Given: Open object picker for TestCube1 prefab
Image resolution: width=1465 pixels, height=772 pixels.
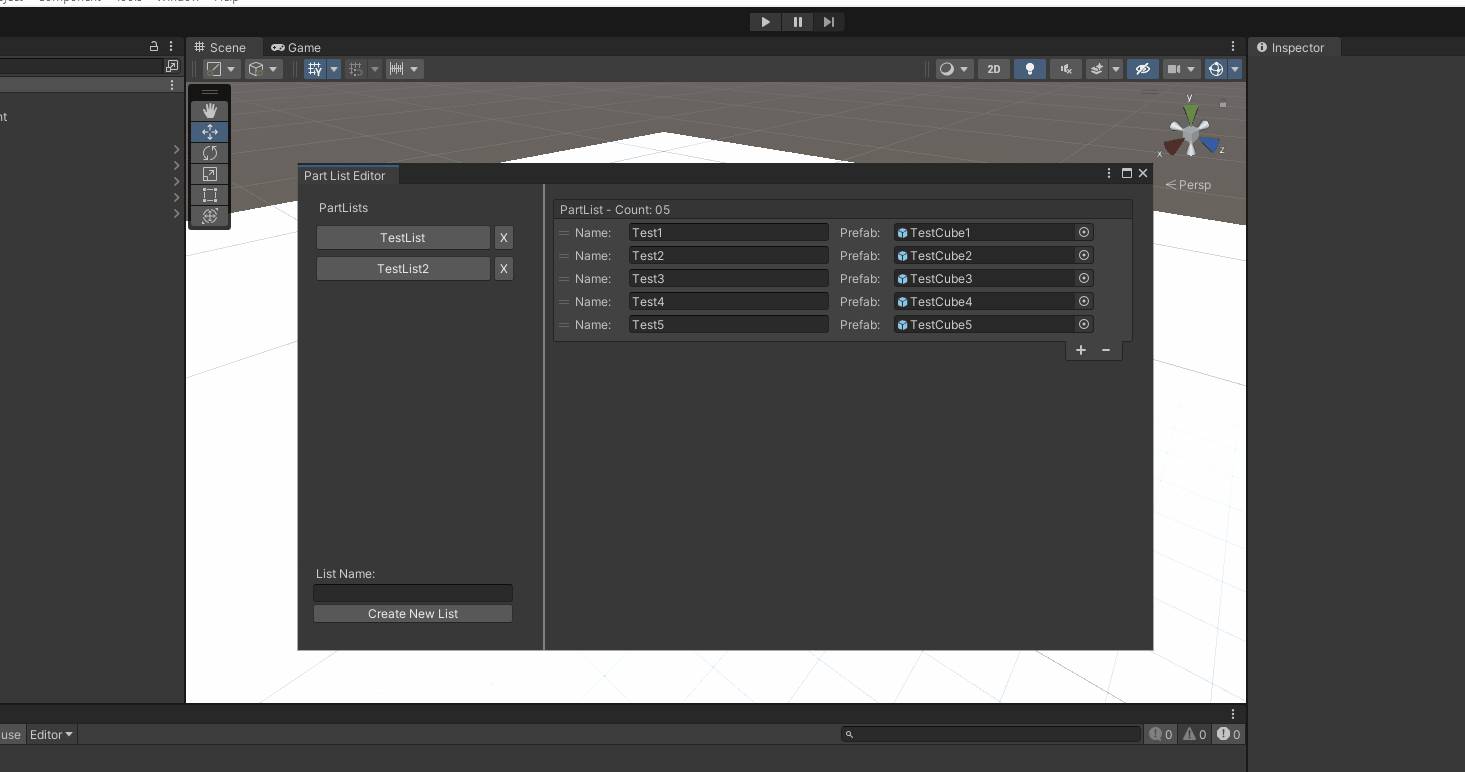Looking at the screenshot, I should tap(1083, 232).
